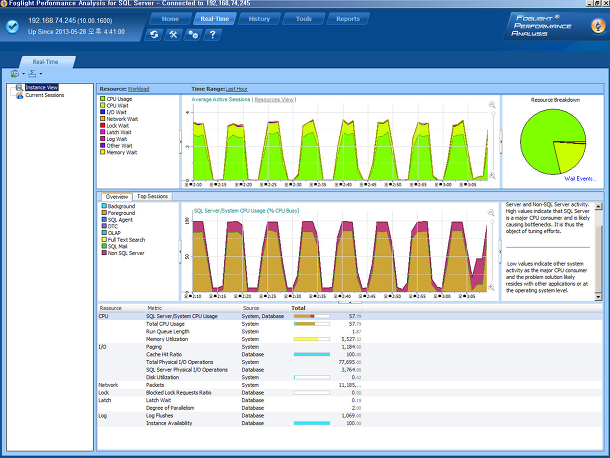Select the Memory Utilization metric row
610x458 pixels.
(350, 339)
